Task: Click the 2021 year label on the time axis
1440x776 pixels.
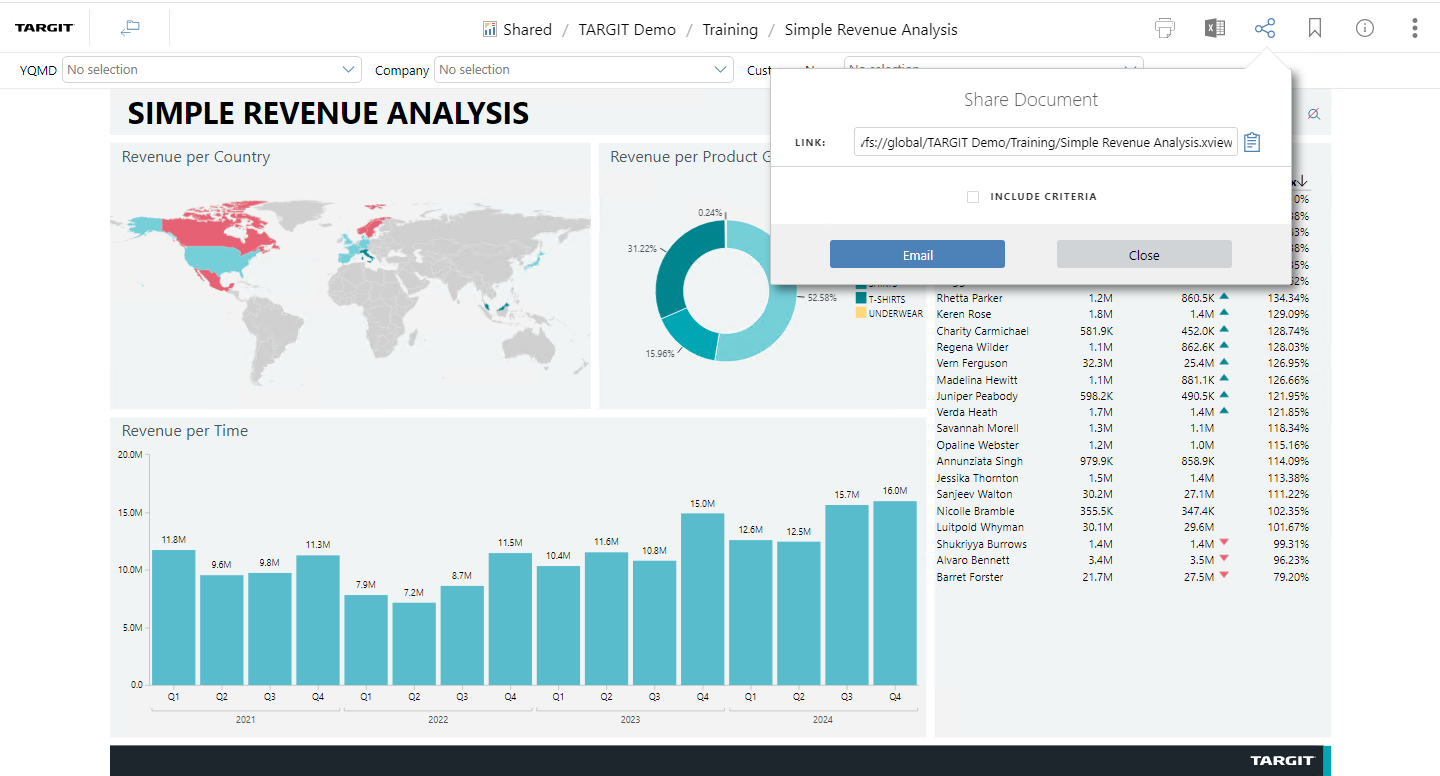Action: click(246, 720)
